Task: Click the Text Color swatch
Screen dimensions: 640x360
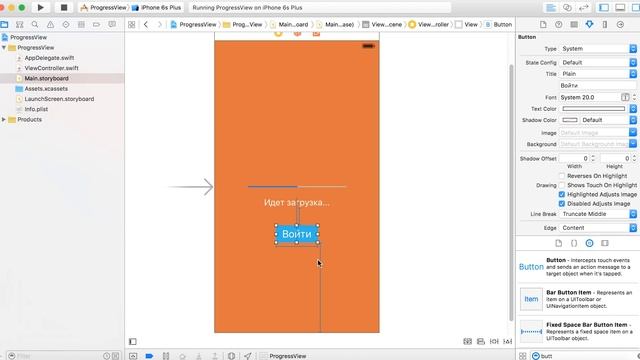Action: (x=593, y=109)
